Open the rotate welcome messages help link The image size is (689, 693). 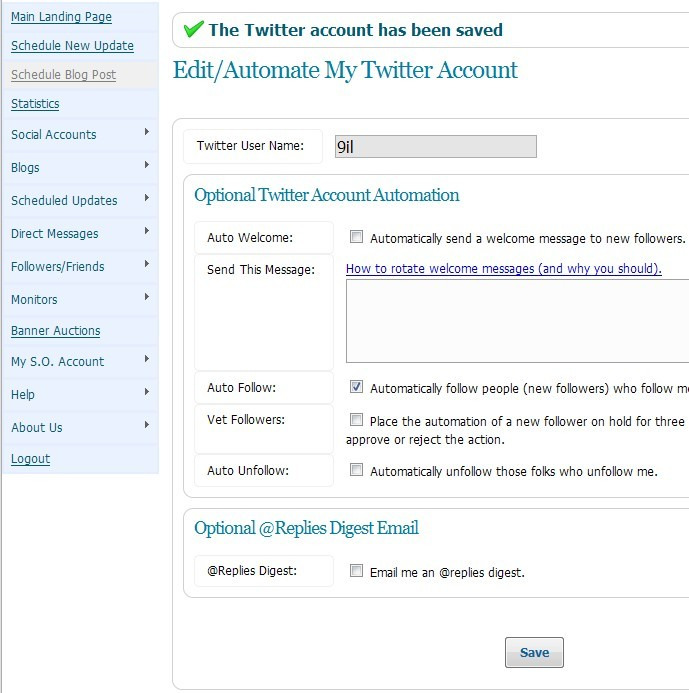(503, 269)
